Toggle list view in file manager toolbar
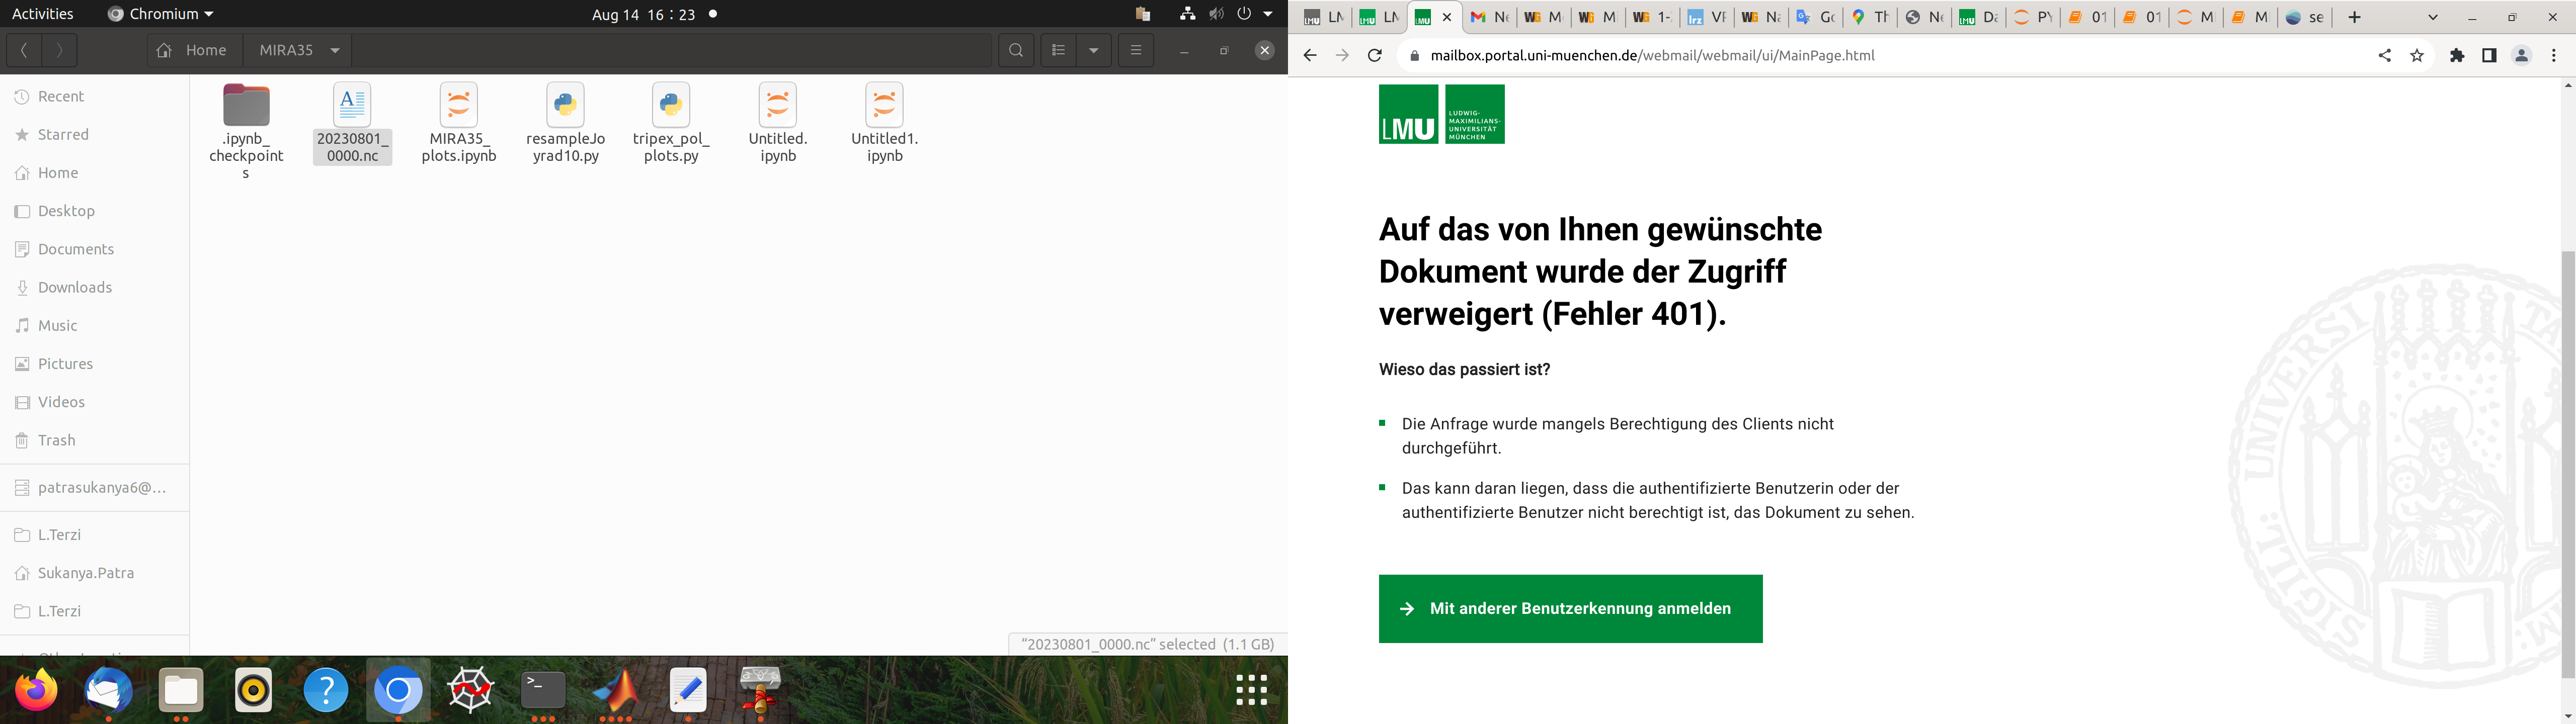Screen dimensions: 2576x724 [x=1059, y=50]
